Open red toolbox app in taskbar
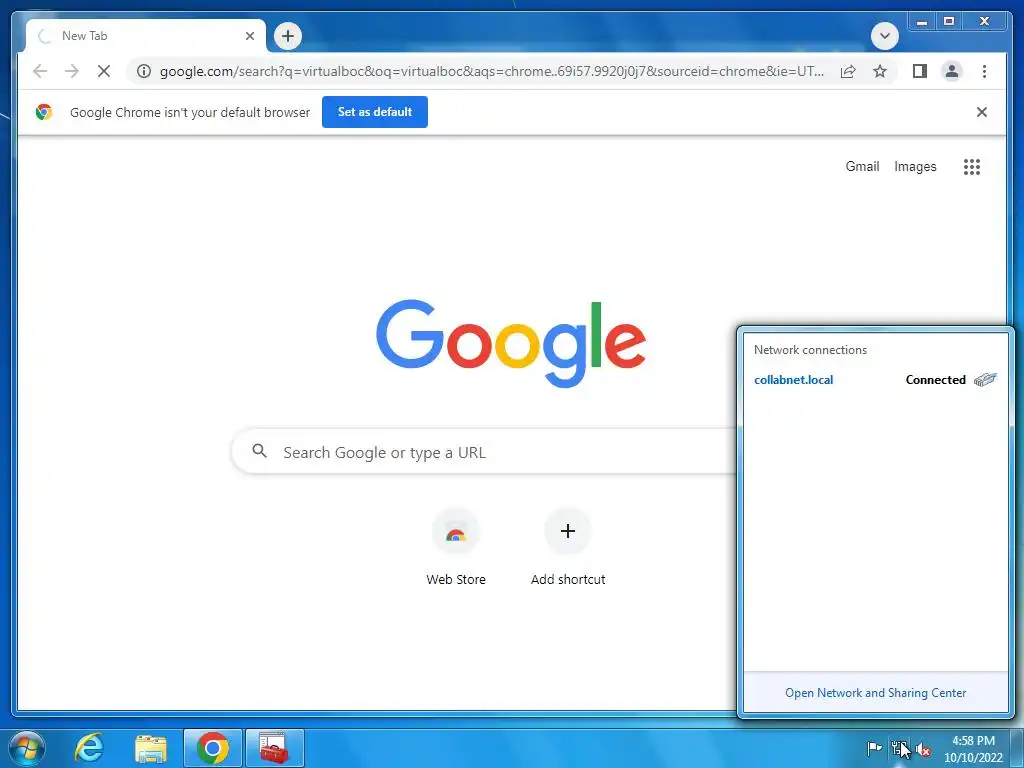 [274, 748]
